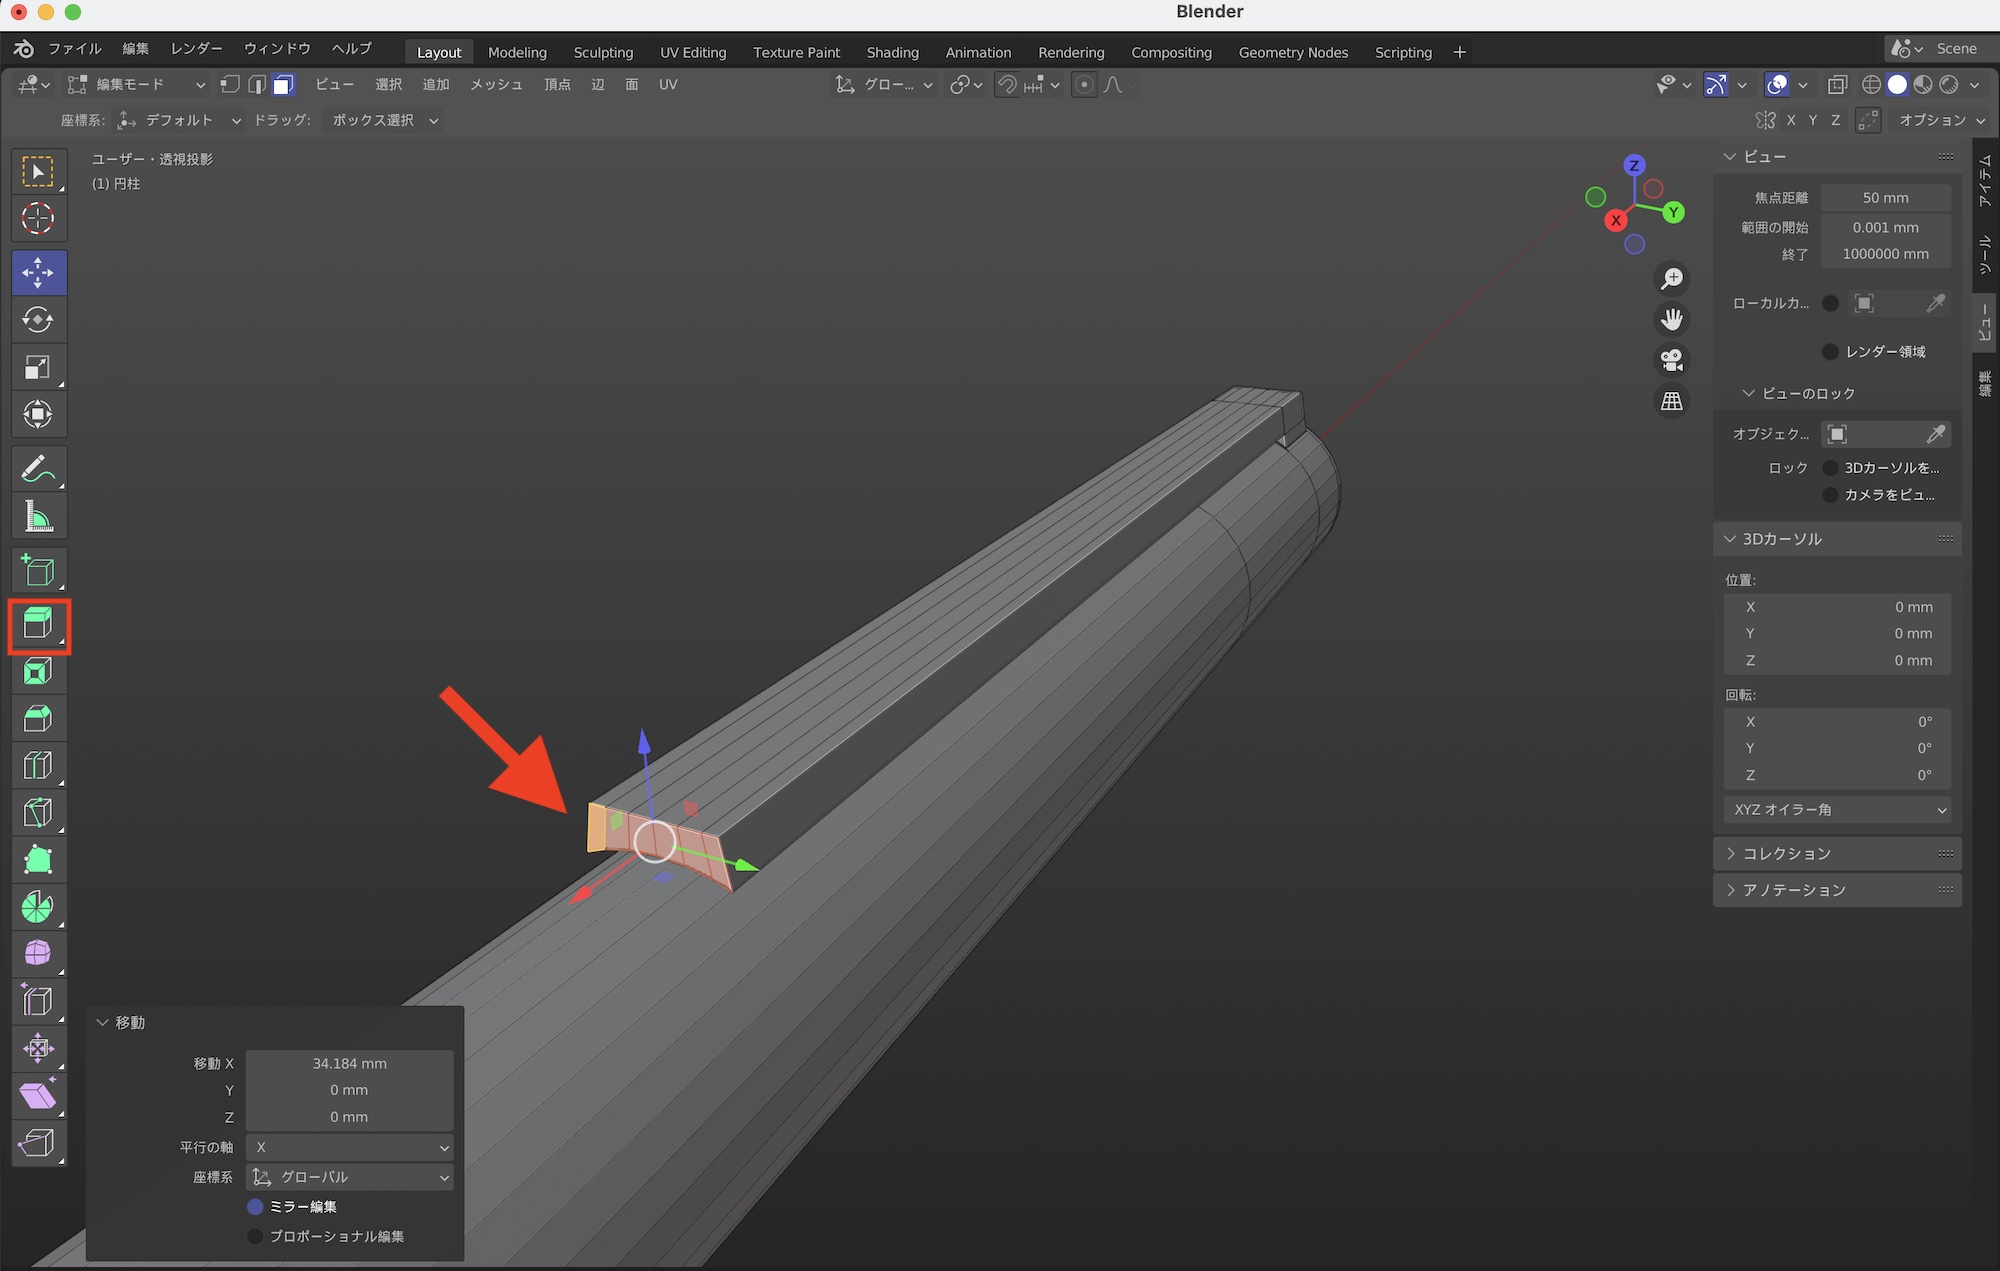The height and width of the screenshot is (1271, 2000).
Task: Select the 3D Cursor tool
Action: click(38, 218)
